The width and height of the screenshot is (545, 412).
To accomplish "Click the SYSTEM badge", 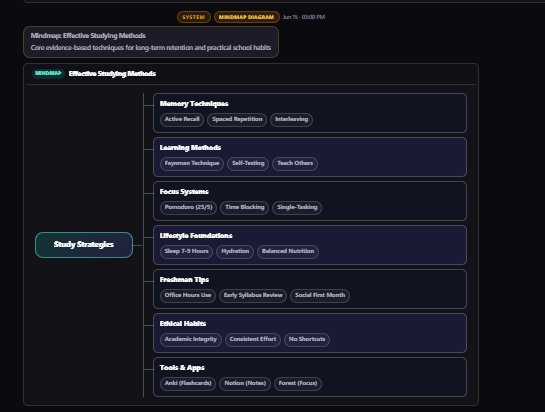I will point(194,17).
